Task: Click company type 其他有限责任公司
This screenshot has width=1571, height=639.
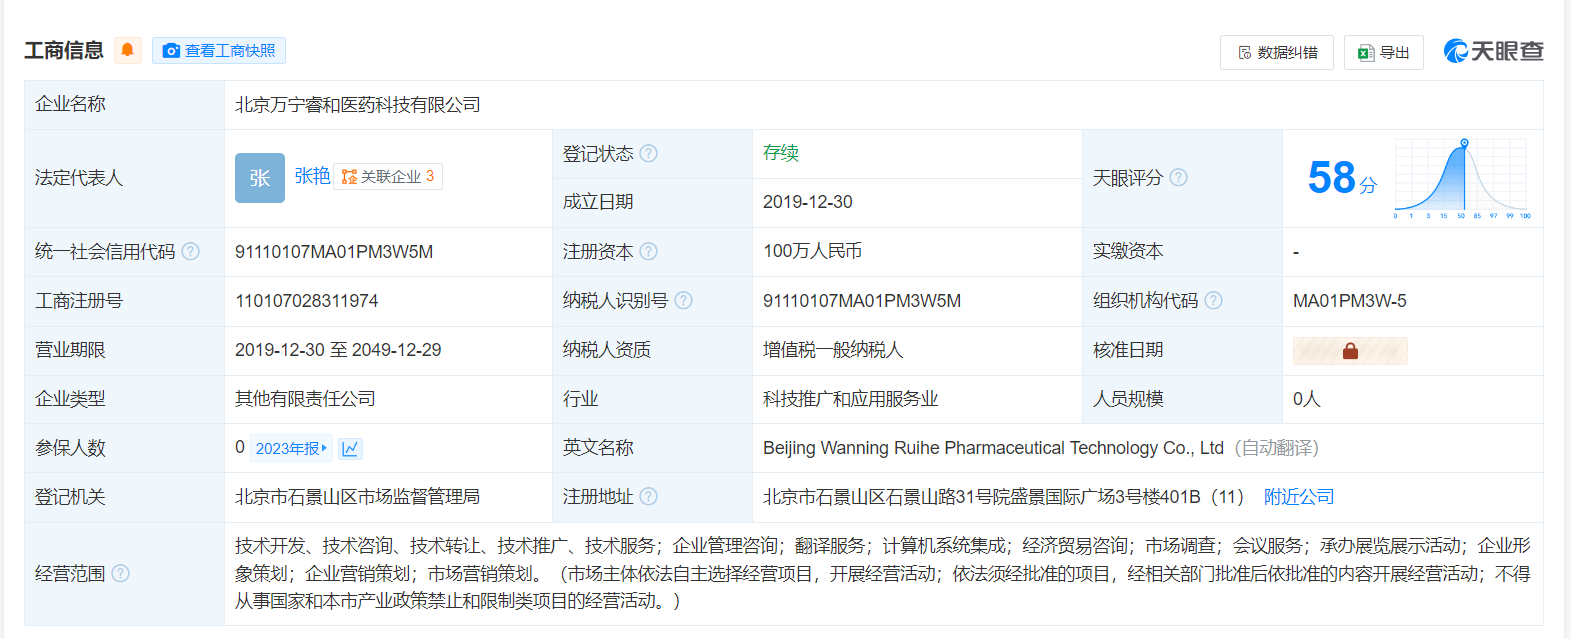Action: click(305, 399)
